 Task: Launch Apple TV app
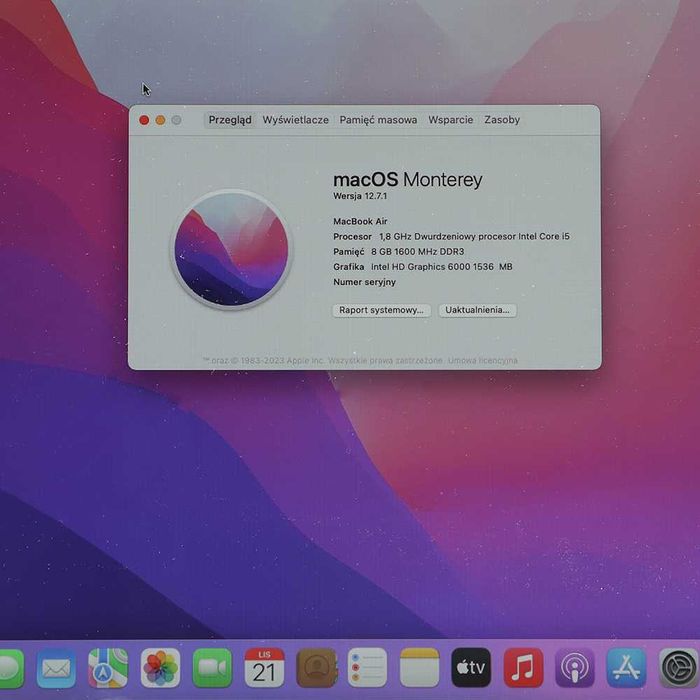pyautogui.click(x=471, y=668)
